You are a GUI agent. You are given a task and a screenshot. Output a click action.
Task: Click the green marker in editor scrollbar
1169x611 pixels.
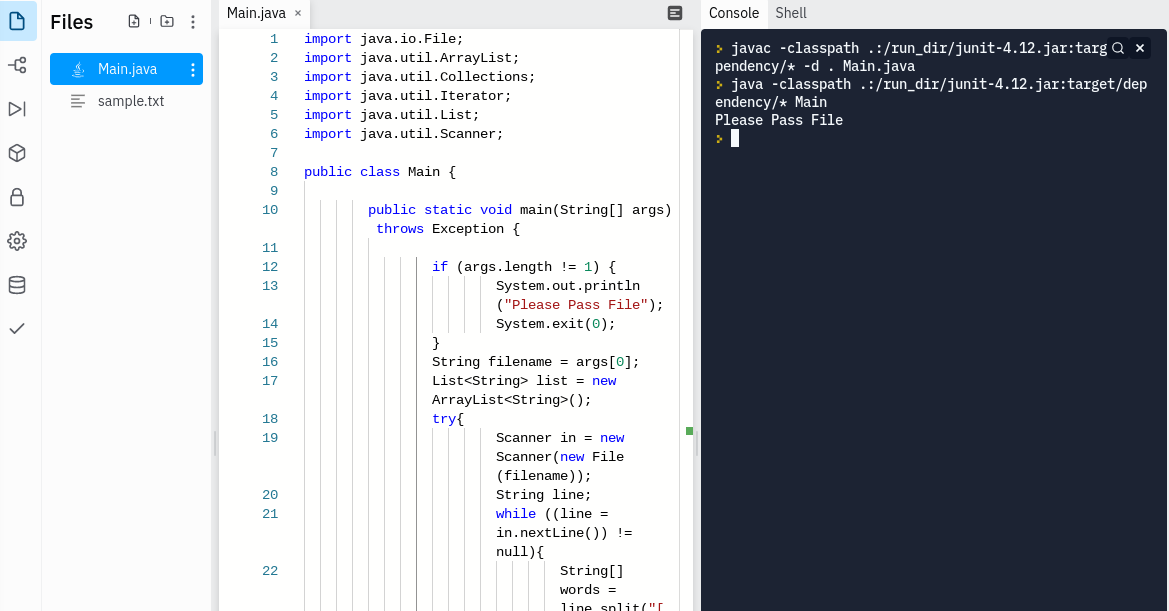[x=690, y=431]
